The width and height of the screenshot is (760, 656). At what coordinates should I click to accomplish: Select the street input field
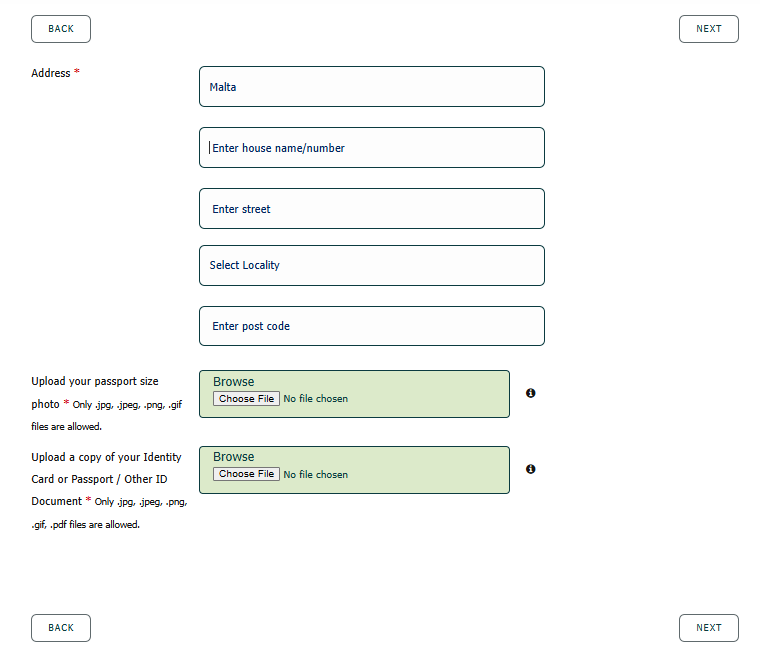(372, 209)
